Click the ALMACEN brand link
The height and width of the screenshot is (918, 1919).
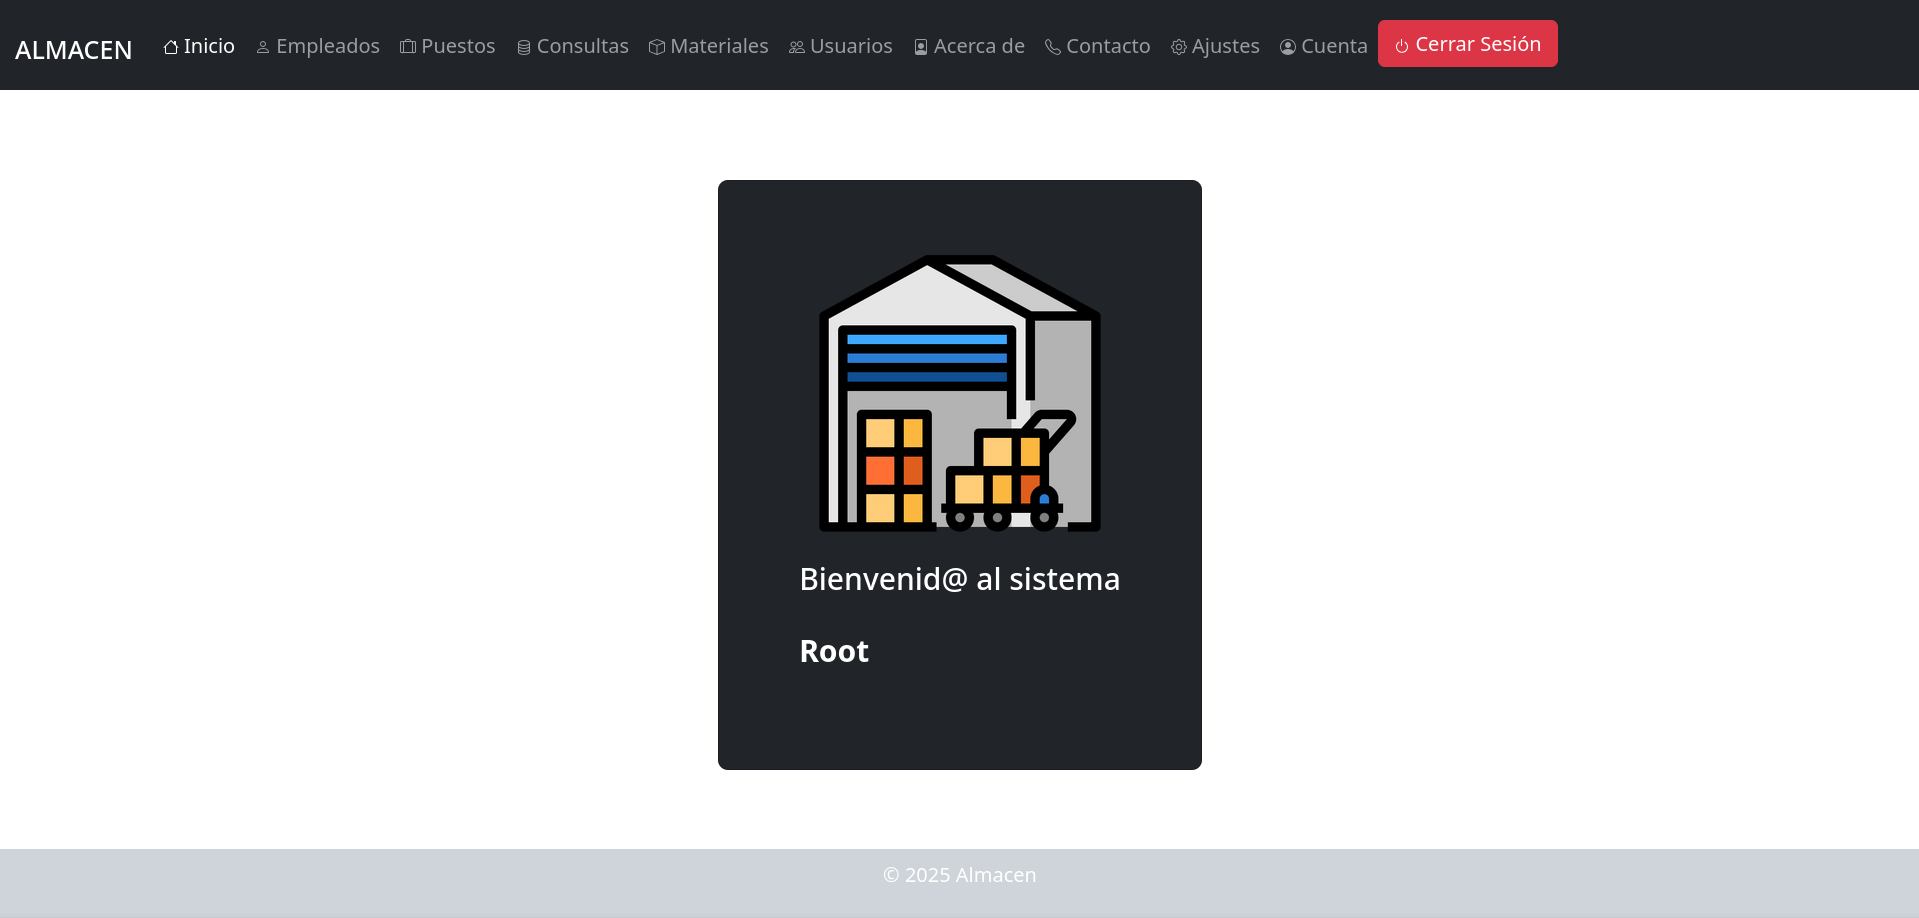(74, 49)
